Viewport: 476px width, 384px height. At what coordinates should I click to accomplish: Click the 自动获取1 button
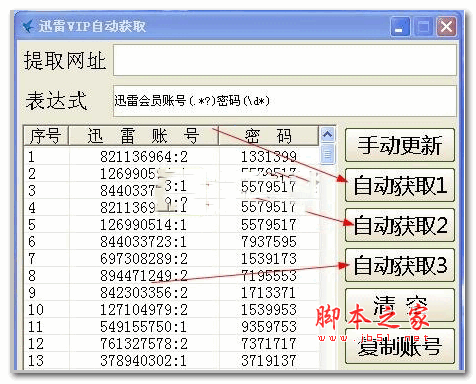pyautogui.click(x=400, y=185)
